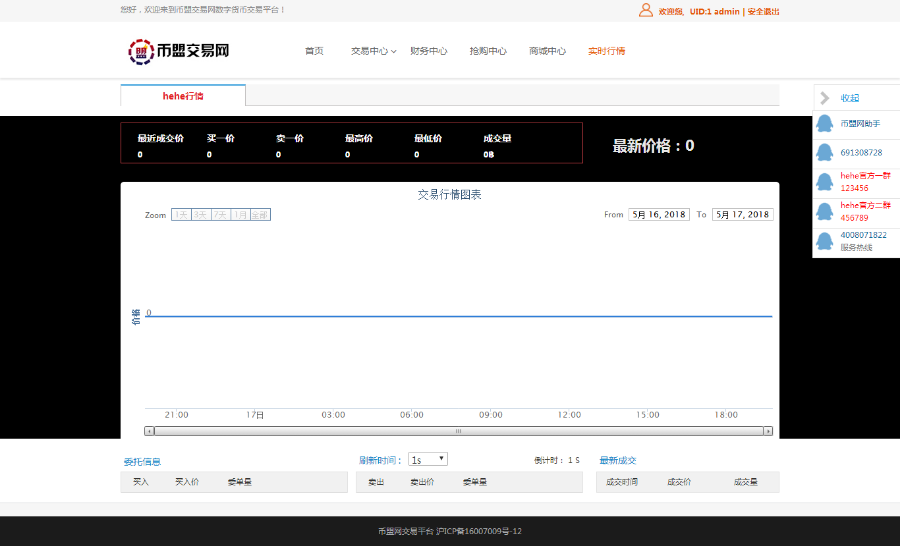The image size is (900, 546).
Task: Click the 691308728 contact number
Action: 861,153
